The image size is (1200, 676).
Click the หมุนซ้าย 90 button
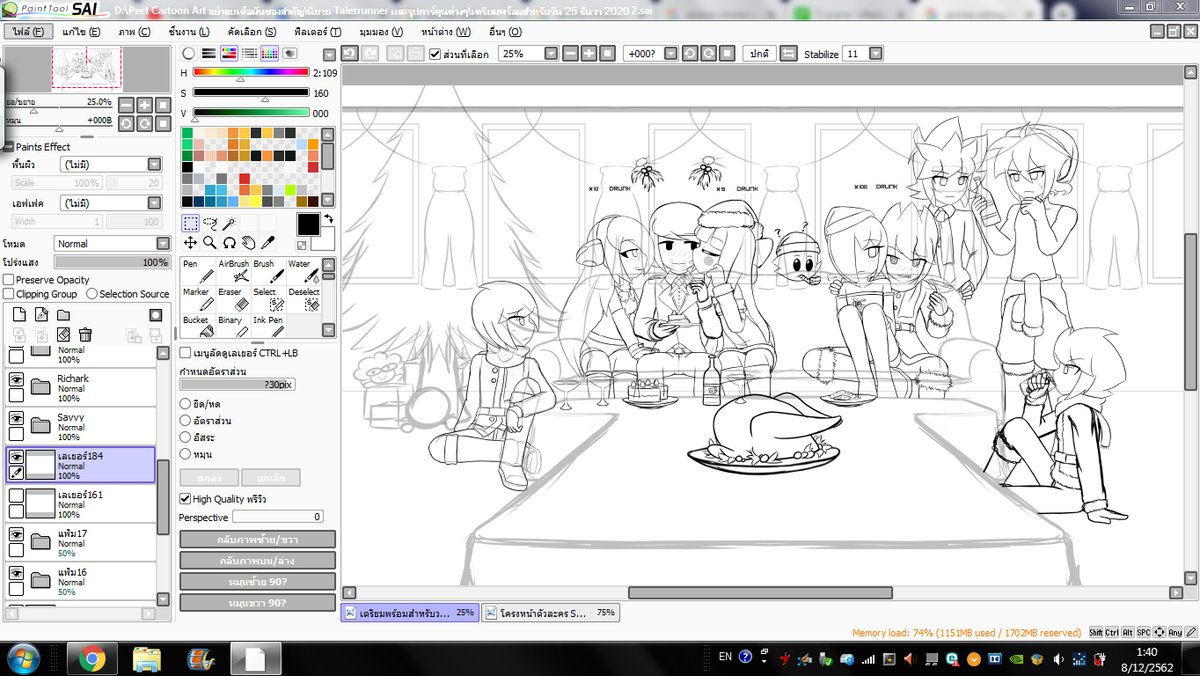click(258, 582)
